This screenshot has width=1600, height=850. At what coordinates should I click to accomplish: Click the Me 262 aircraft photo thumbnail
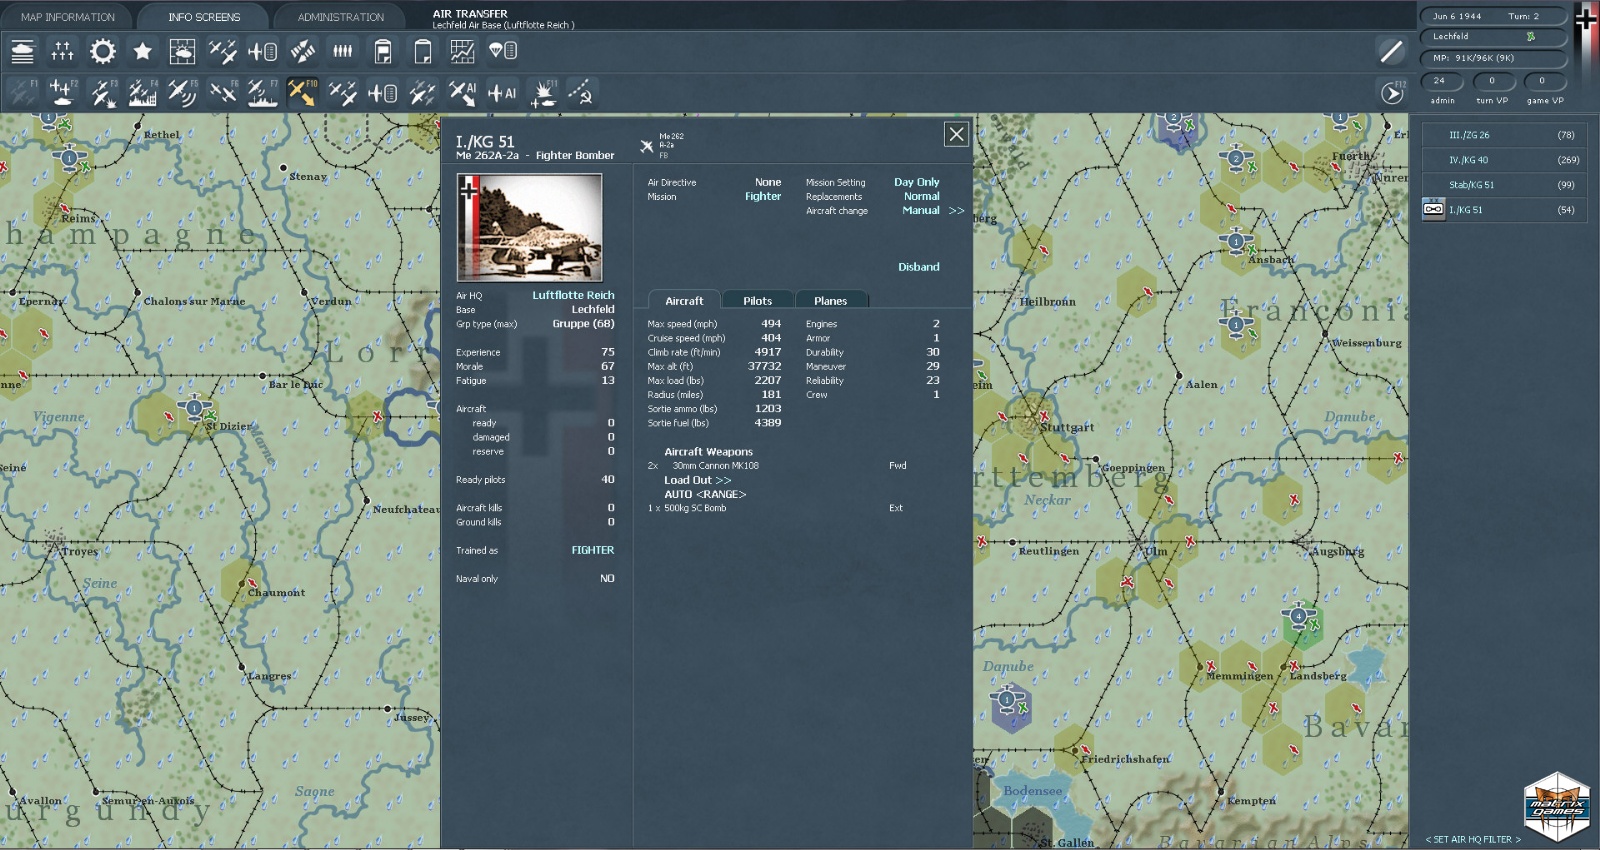point(530,228)
